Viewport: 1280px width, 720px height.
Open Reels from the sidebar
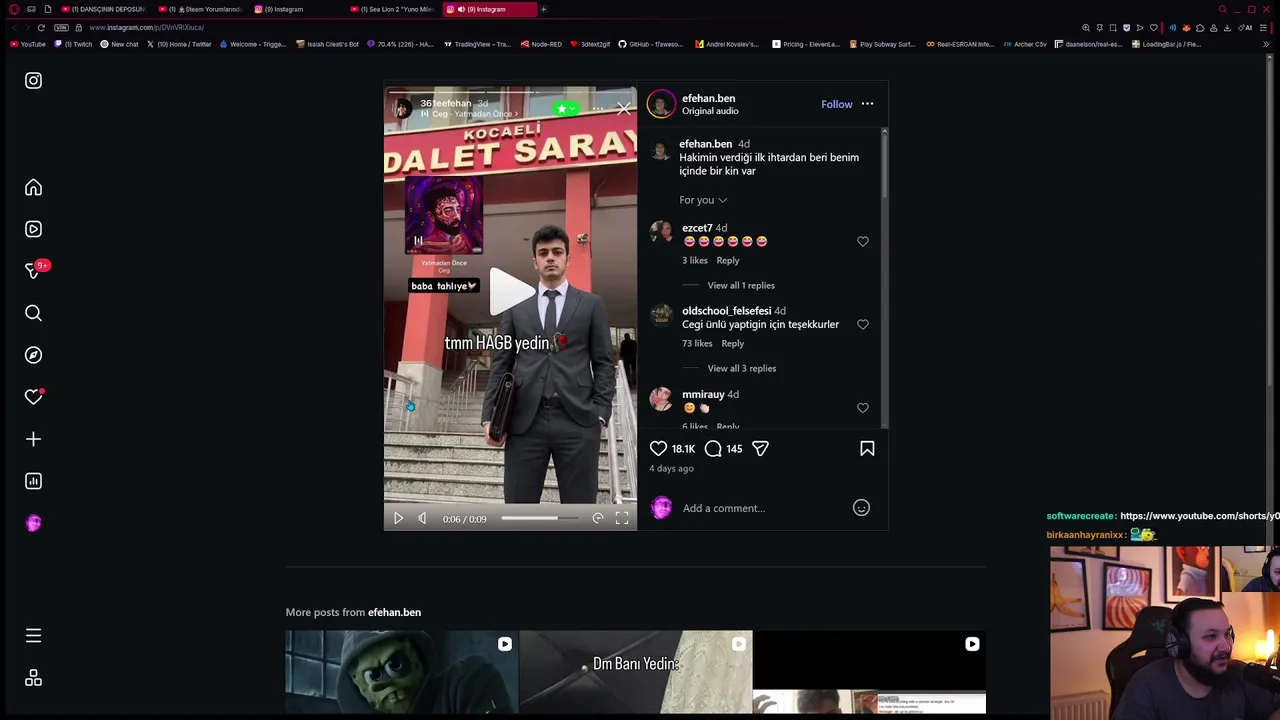point(33,229)
